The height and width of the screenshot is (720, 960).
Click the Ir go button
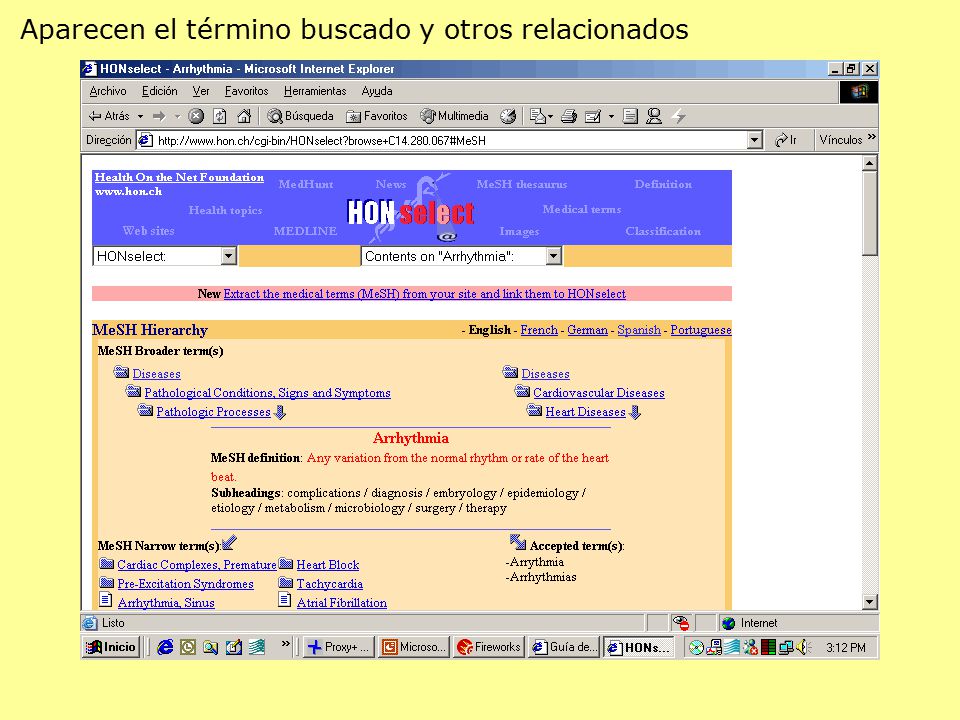(786, 140)
